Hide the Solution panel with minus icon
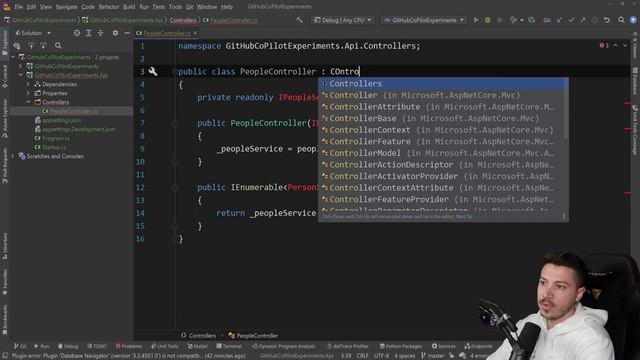 (x=127, y=33)
